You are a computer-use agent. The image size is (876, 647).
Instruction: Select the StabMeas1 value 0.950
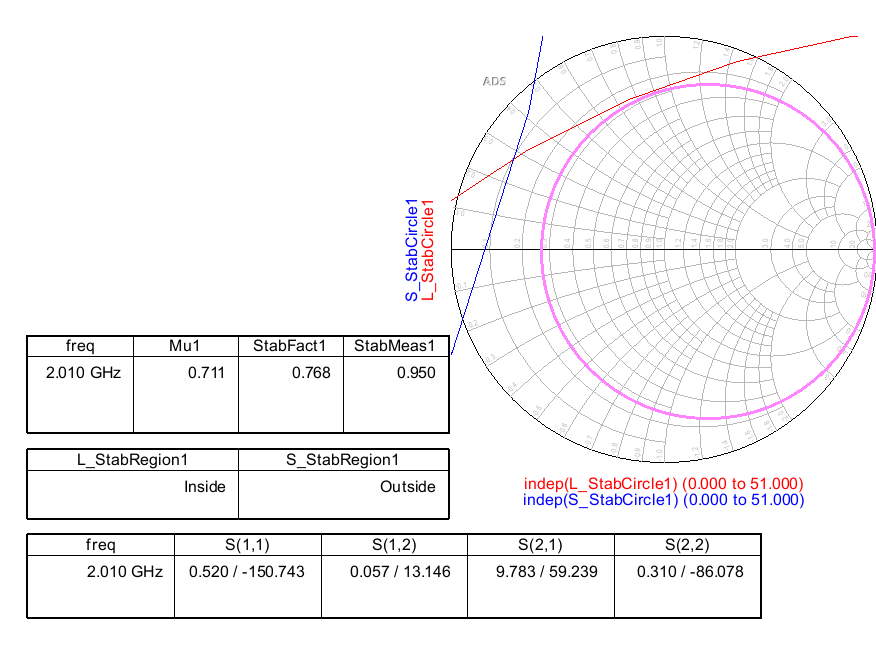point(417,373)
